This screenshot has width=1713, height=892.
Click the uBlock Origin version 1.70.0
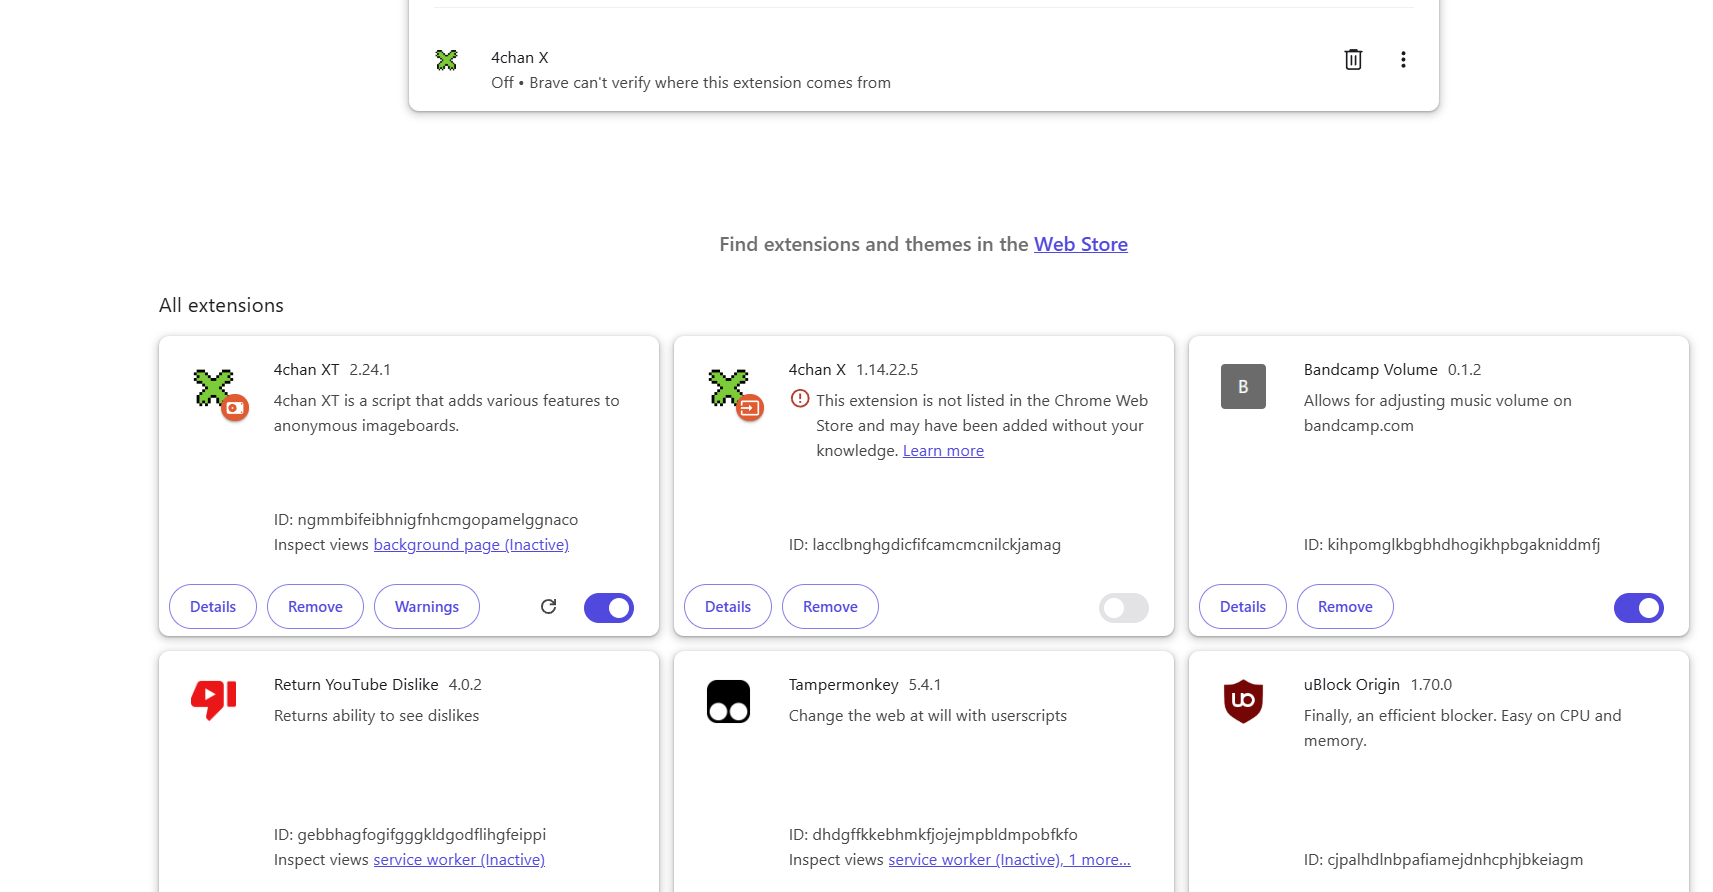[x=1431, y=685]
